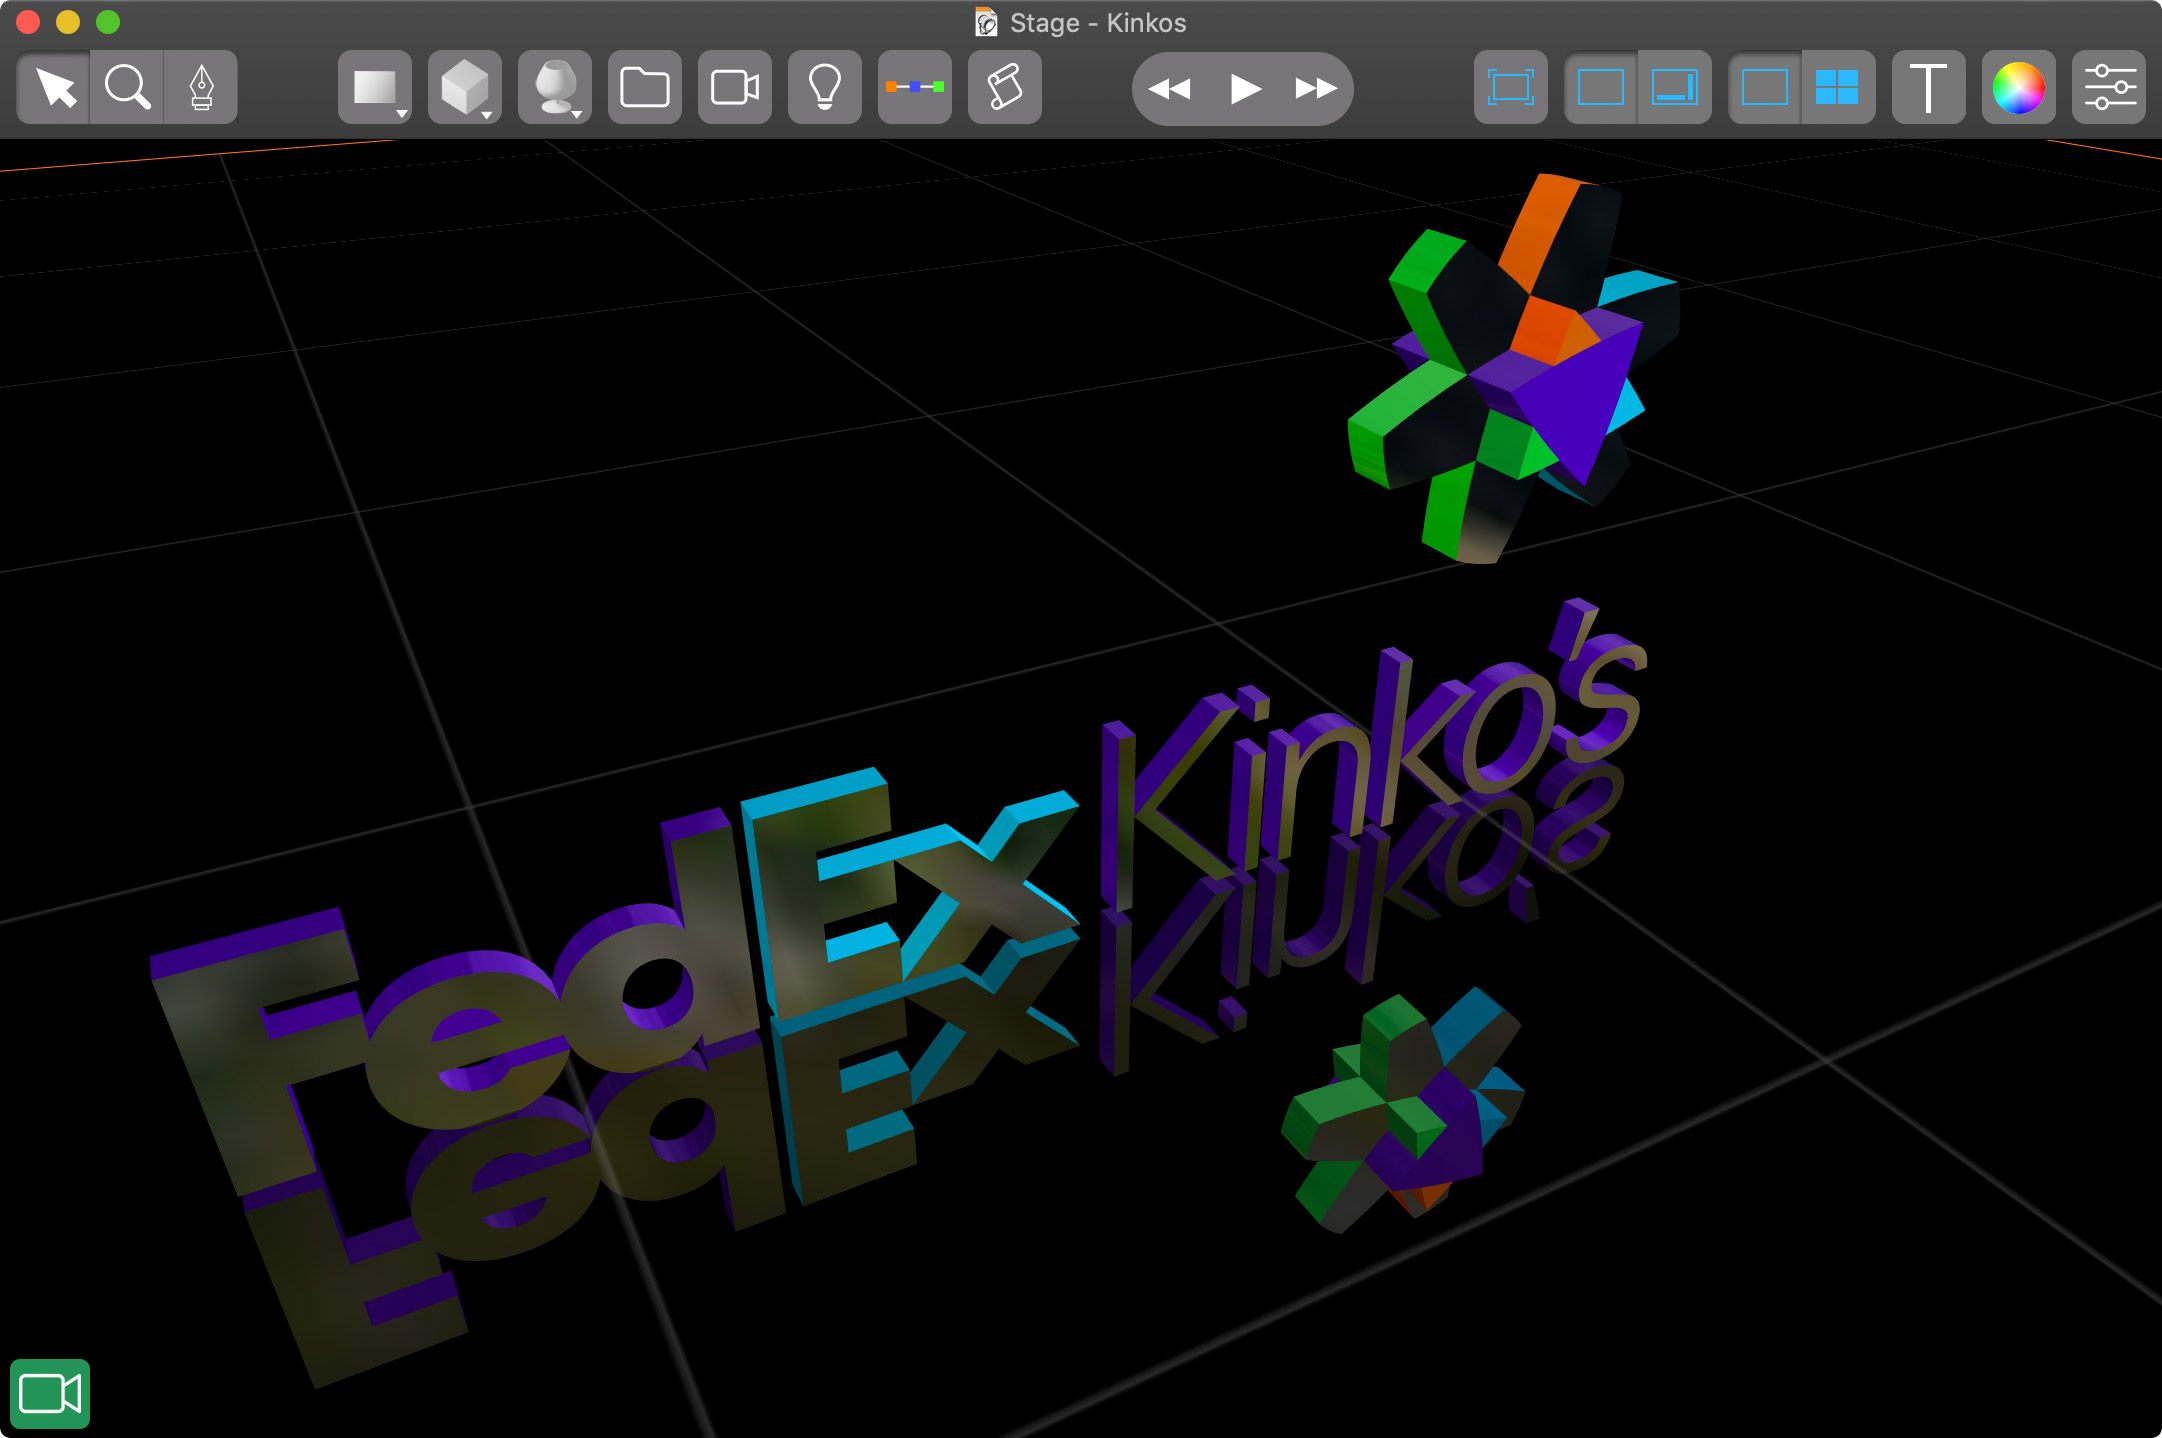Activate the magnifier zoom tool
Screen dimensions: 2162x1438
(x=127, y=88)
